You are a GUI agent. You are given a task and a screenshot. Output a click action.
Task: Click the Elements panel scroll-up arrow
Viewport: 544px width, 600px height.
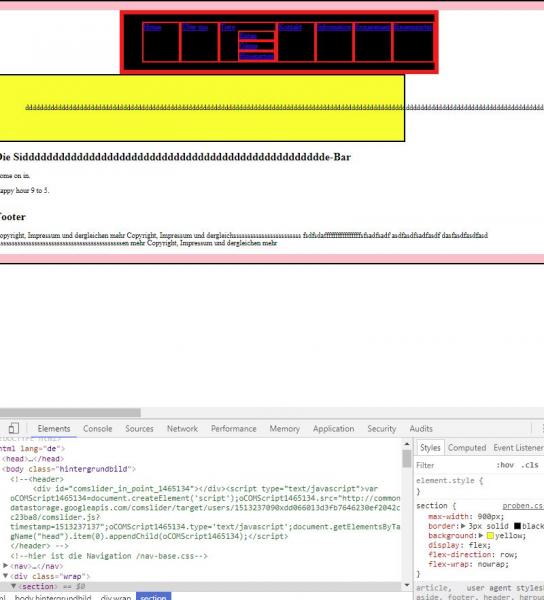(407, 444)
